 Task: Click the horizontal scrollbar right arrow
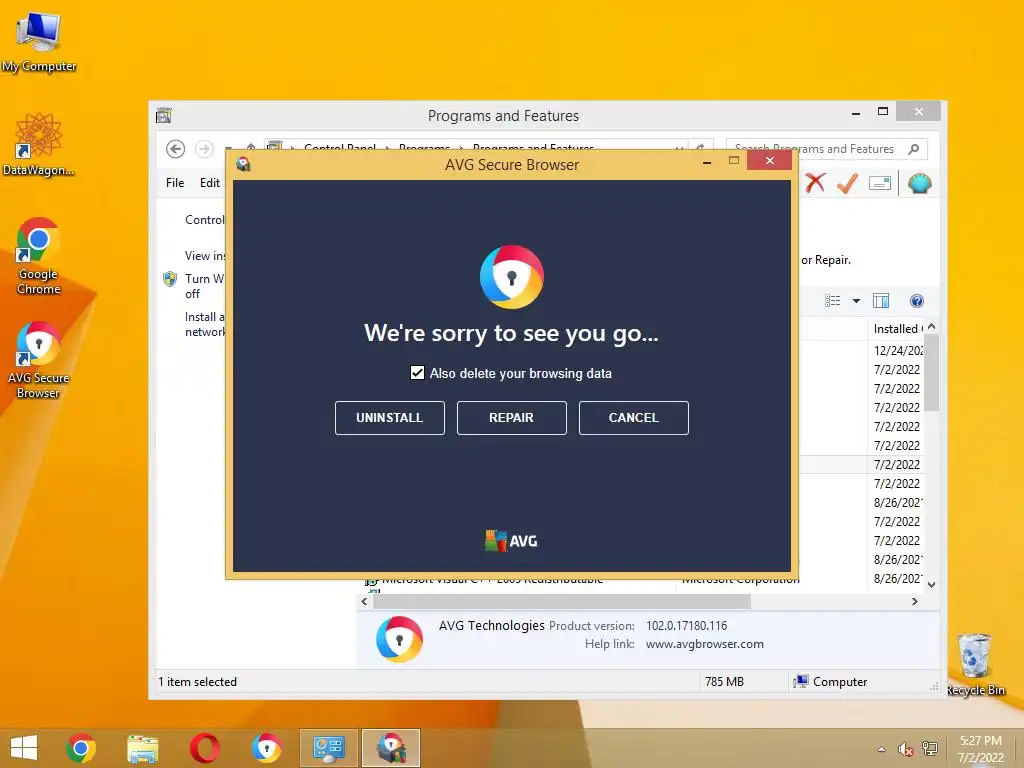(x=915, y=601)
